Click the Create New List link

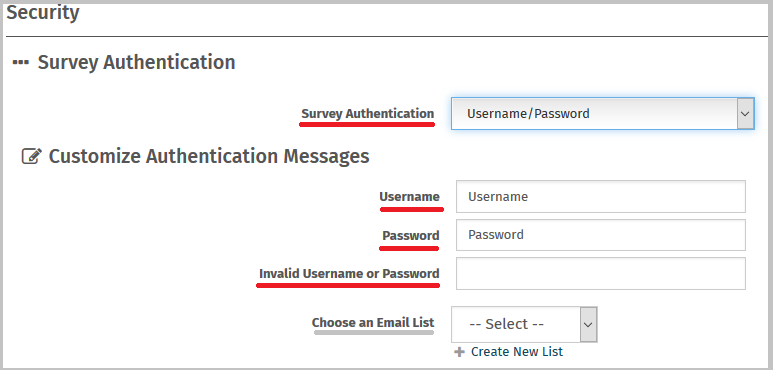[x=517, y=352]
